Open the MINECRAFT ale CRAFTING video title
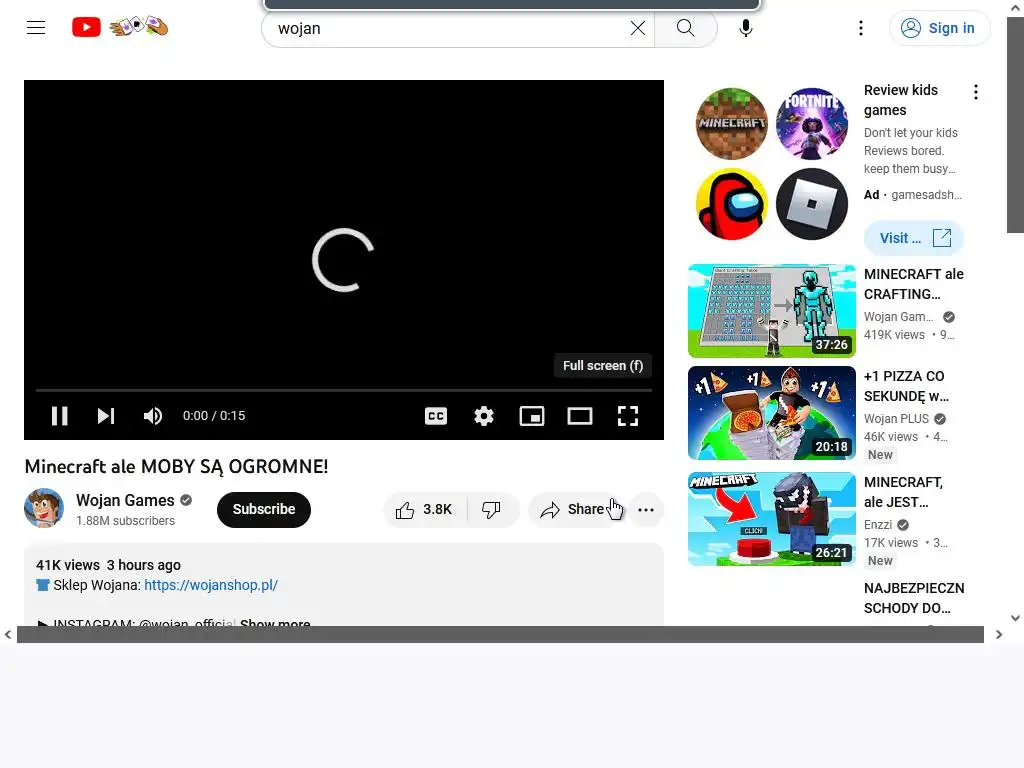This screenshot has height=768, width=1024. point(914,284)
